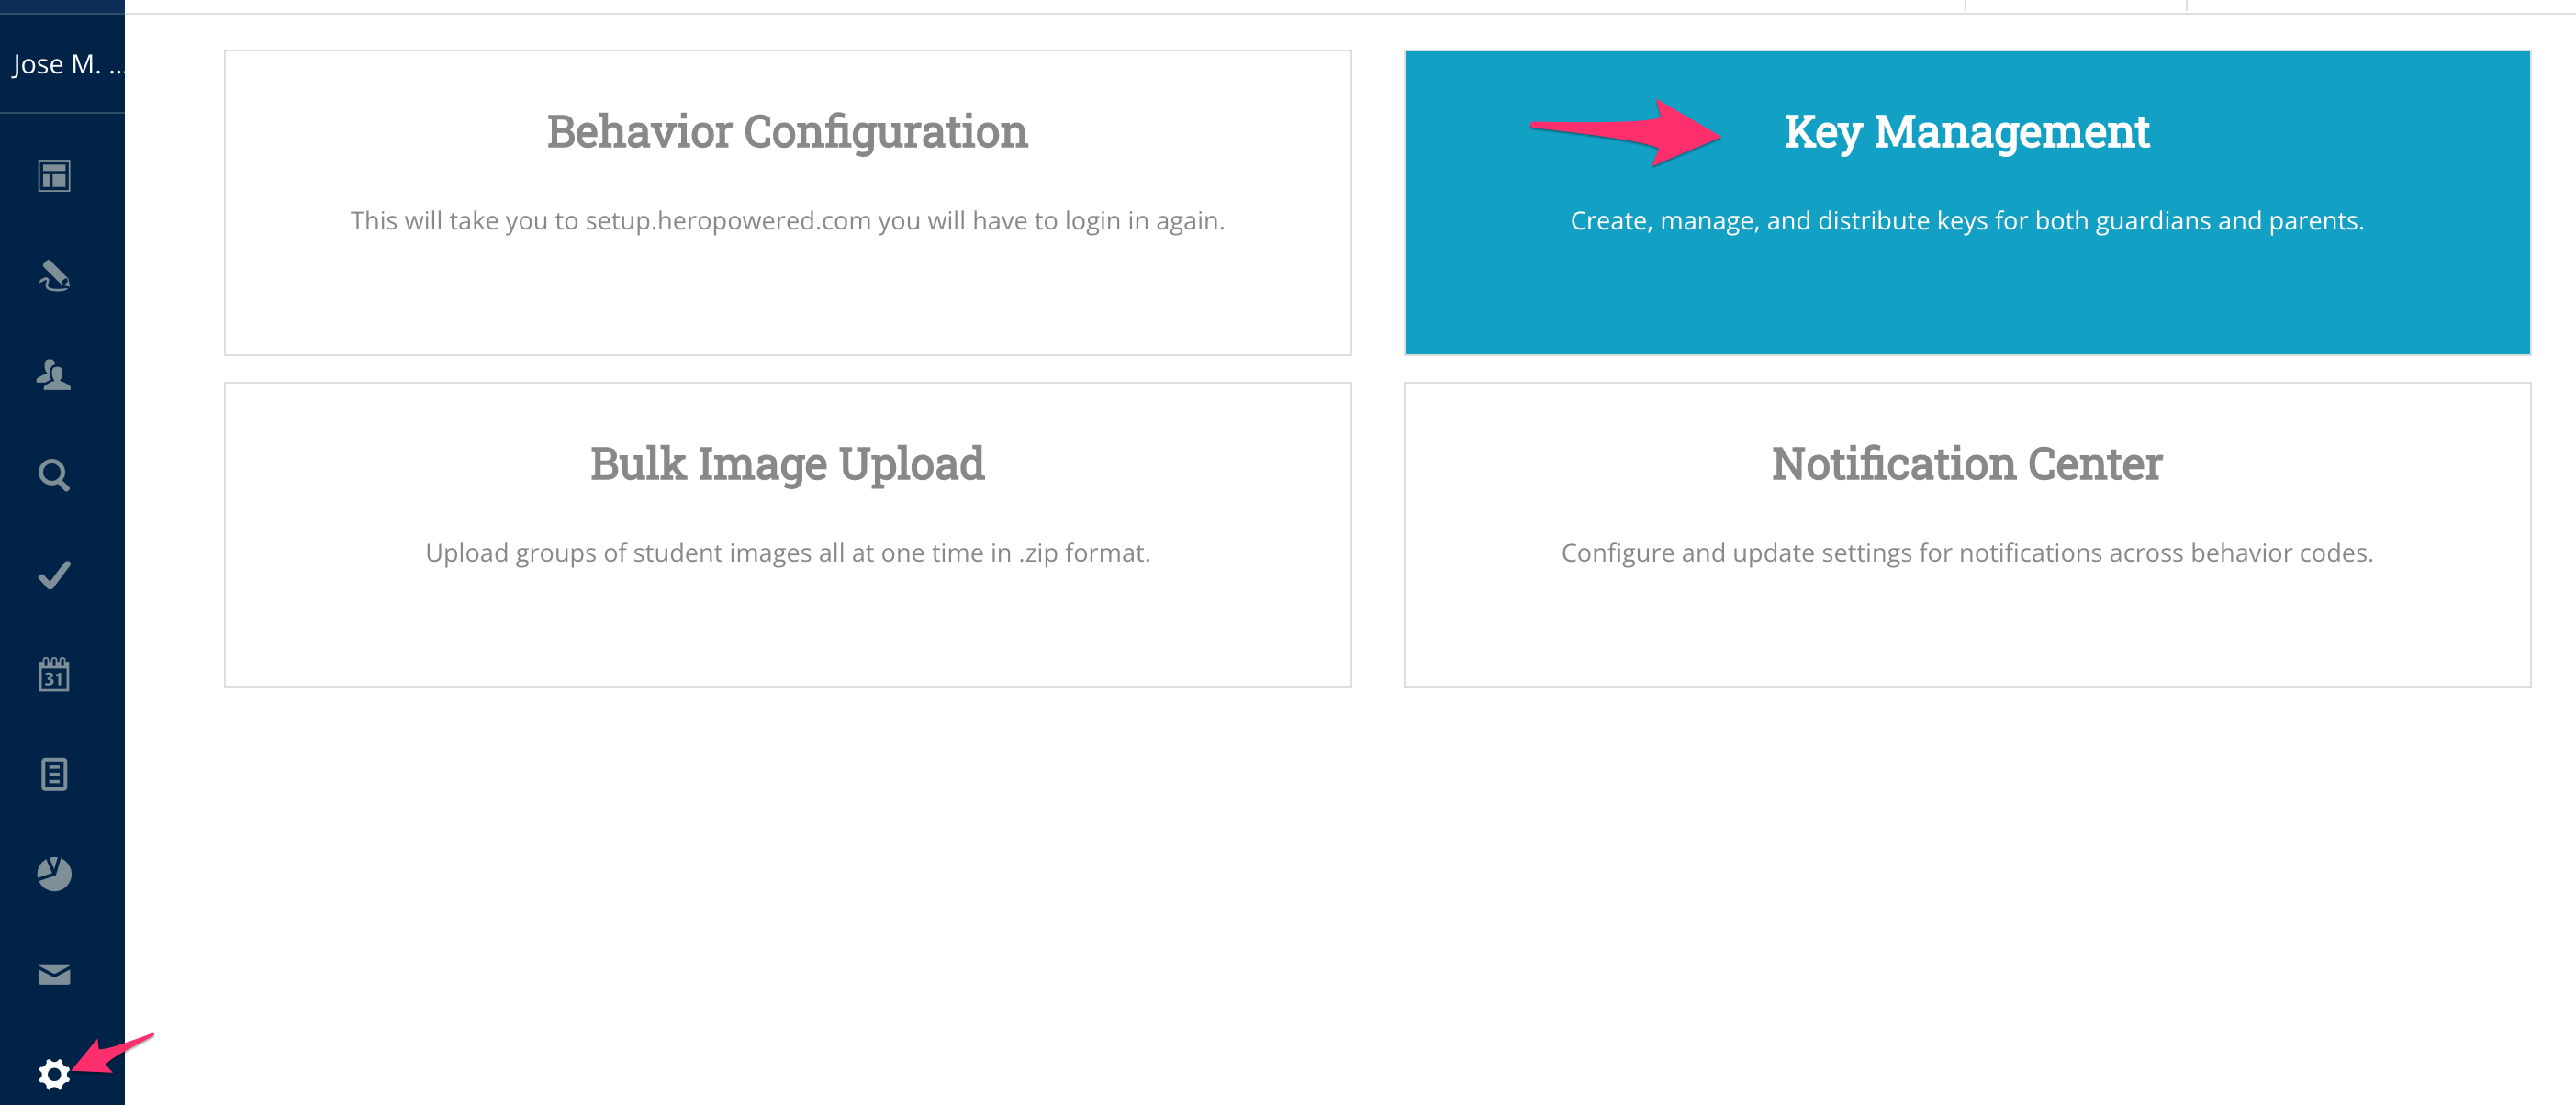Select the checkmark icon in sidebar

(x=54, y=575)
